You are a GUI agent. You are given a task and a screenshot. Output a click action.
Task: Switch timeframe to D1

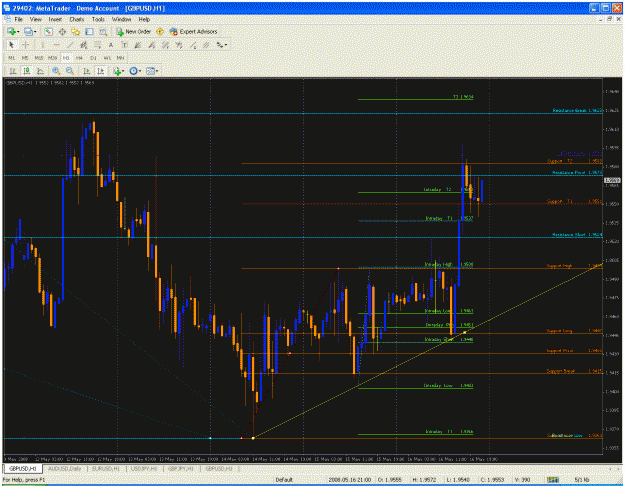[93, 58]
